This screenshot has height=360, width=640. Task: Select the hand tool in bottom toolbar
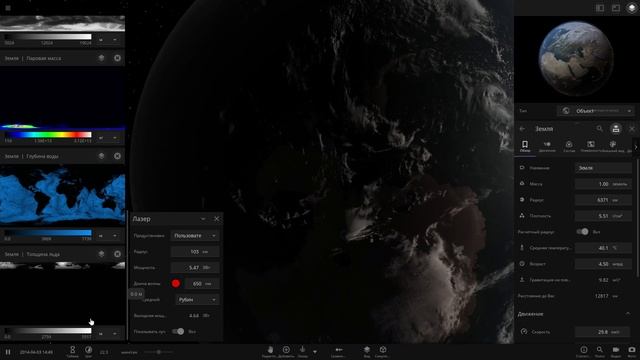(270, 351)
